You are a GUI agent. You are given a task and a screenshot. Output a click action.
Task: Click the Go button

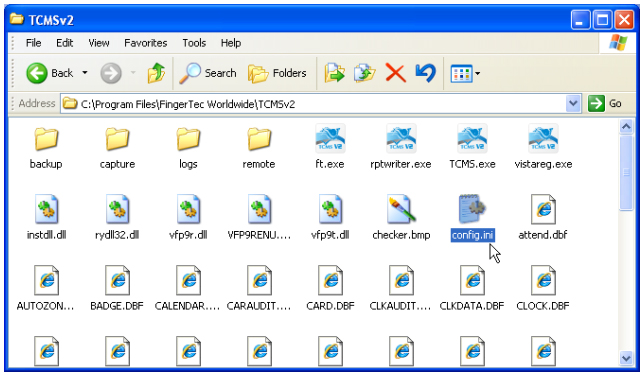pos(605,104)
